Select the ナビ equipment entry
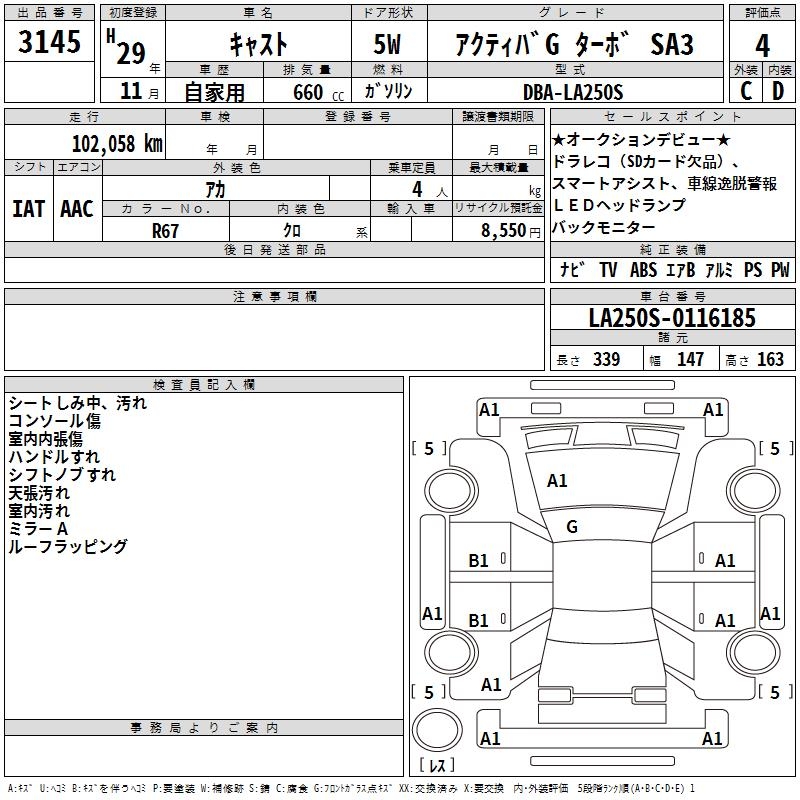Screen dimensions: 800x800 point(571,269)
